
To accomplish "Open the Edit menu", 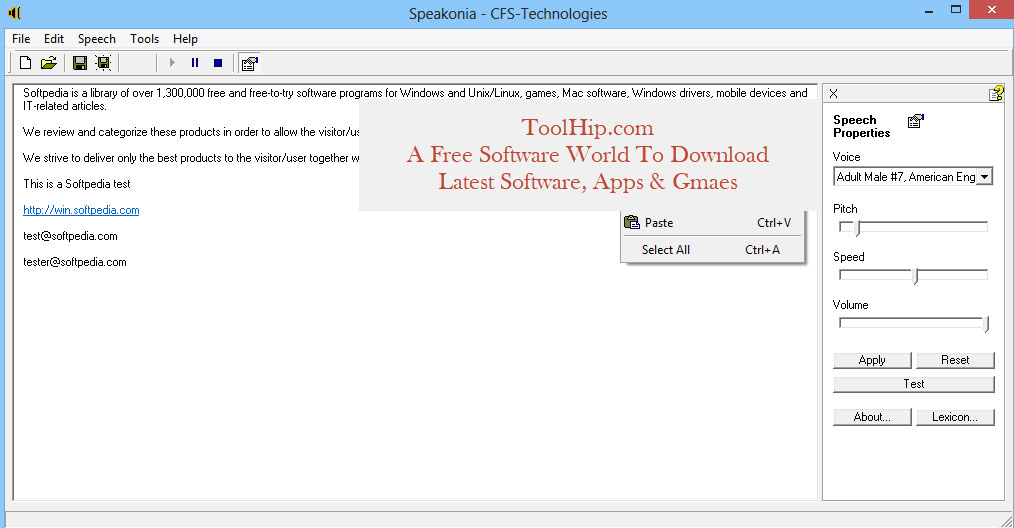I will tap(54, 39).
